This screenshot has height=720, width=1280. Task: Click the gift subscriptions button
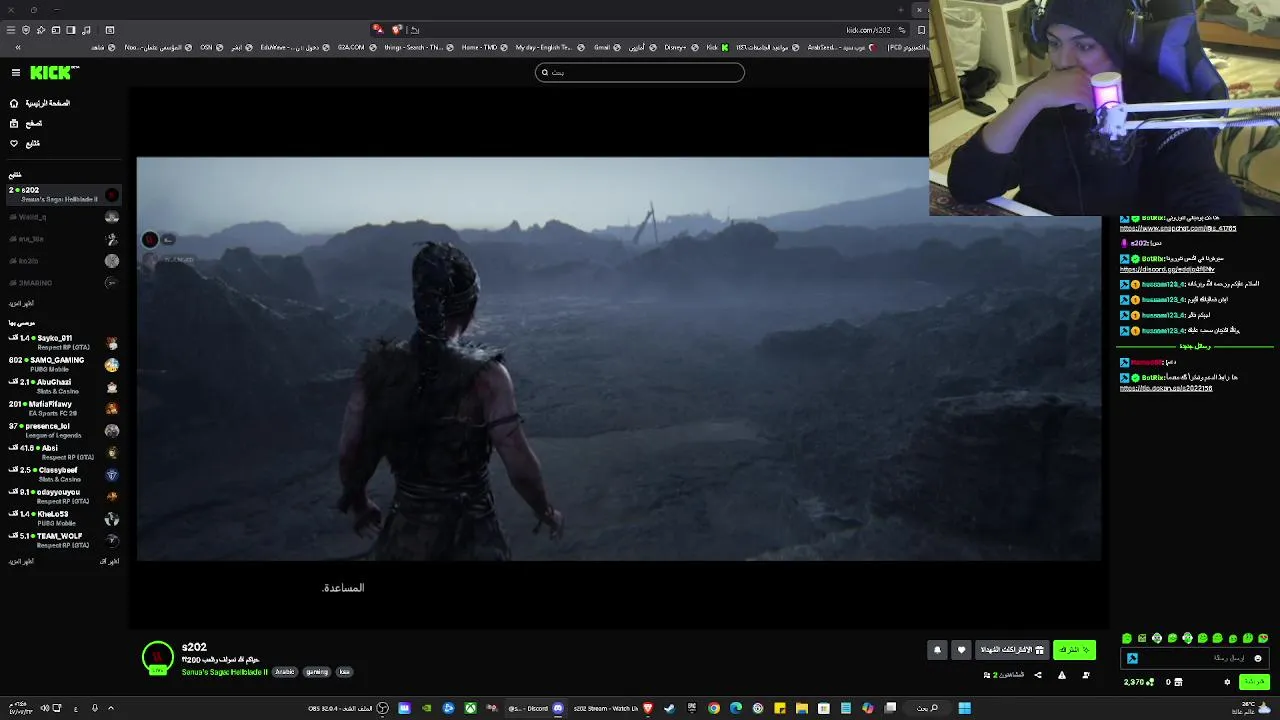pyautogui.click(x=1012, y=650)
